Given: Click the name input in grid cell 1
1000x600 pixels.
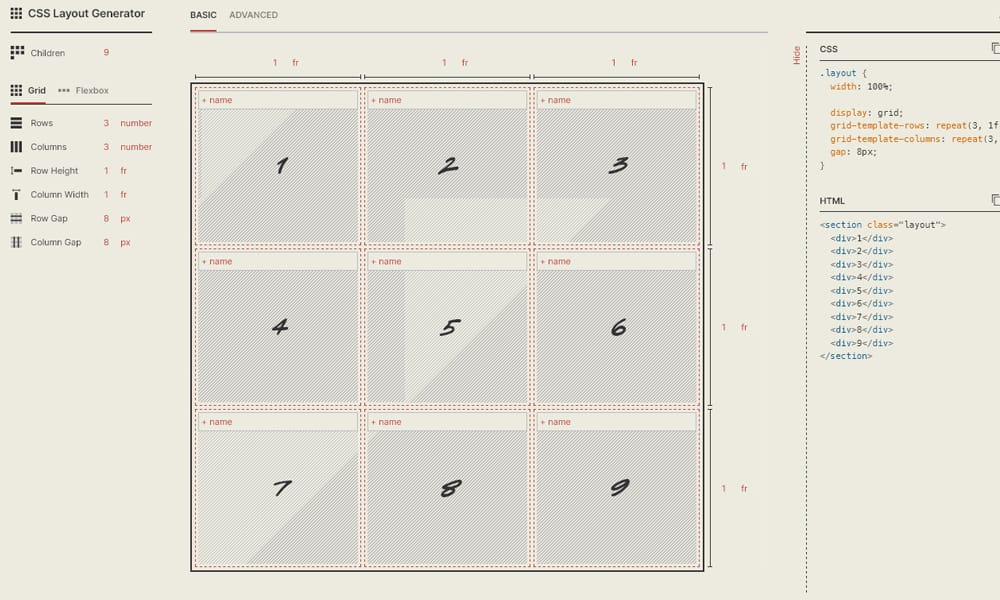Looking at the screenshot, I should pyautogui.click(x=277, y=99).
